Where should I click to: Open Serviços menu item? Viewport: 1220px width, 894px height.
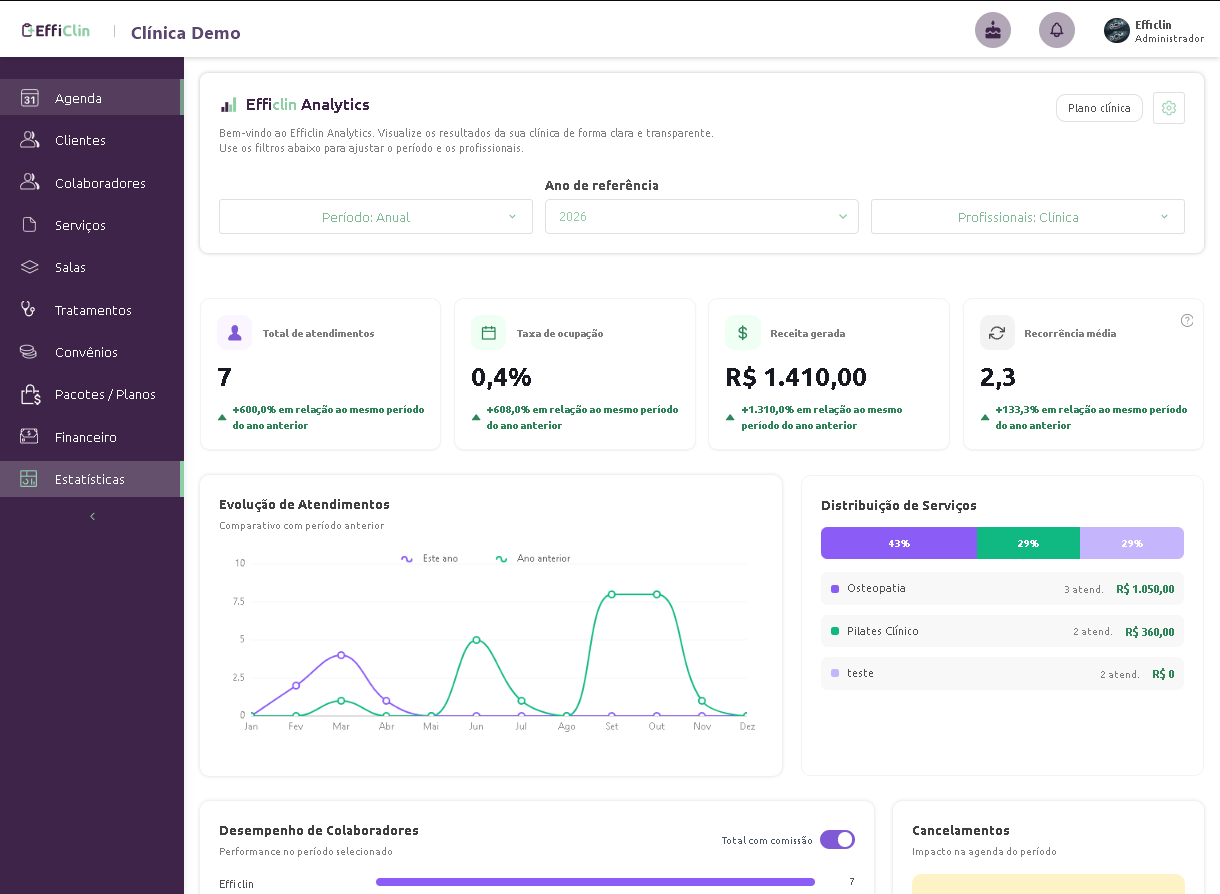[92, 225]
